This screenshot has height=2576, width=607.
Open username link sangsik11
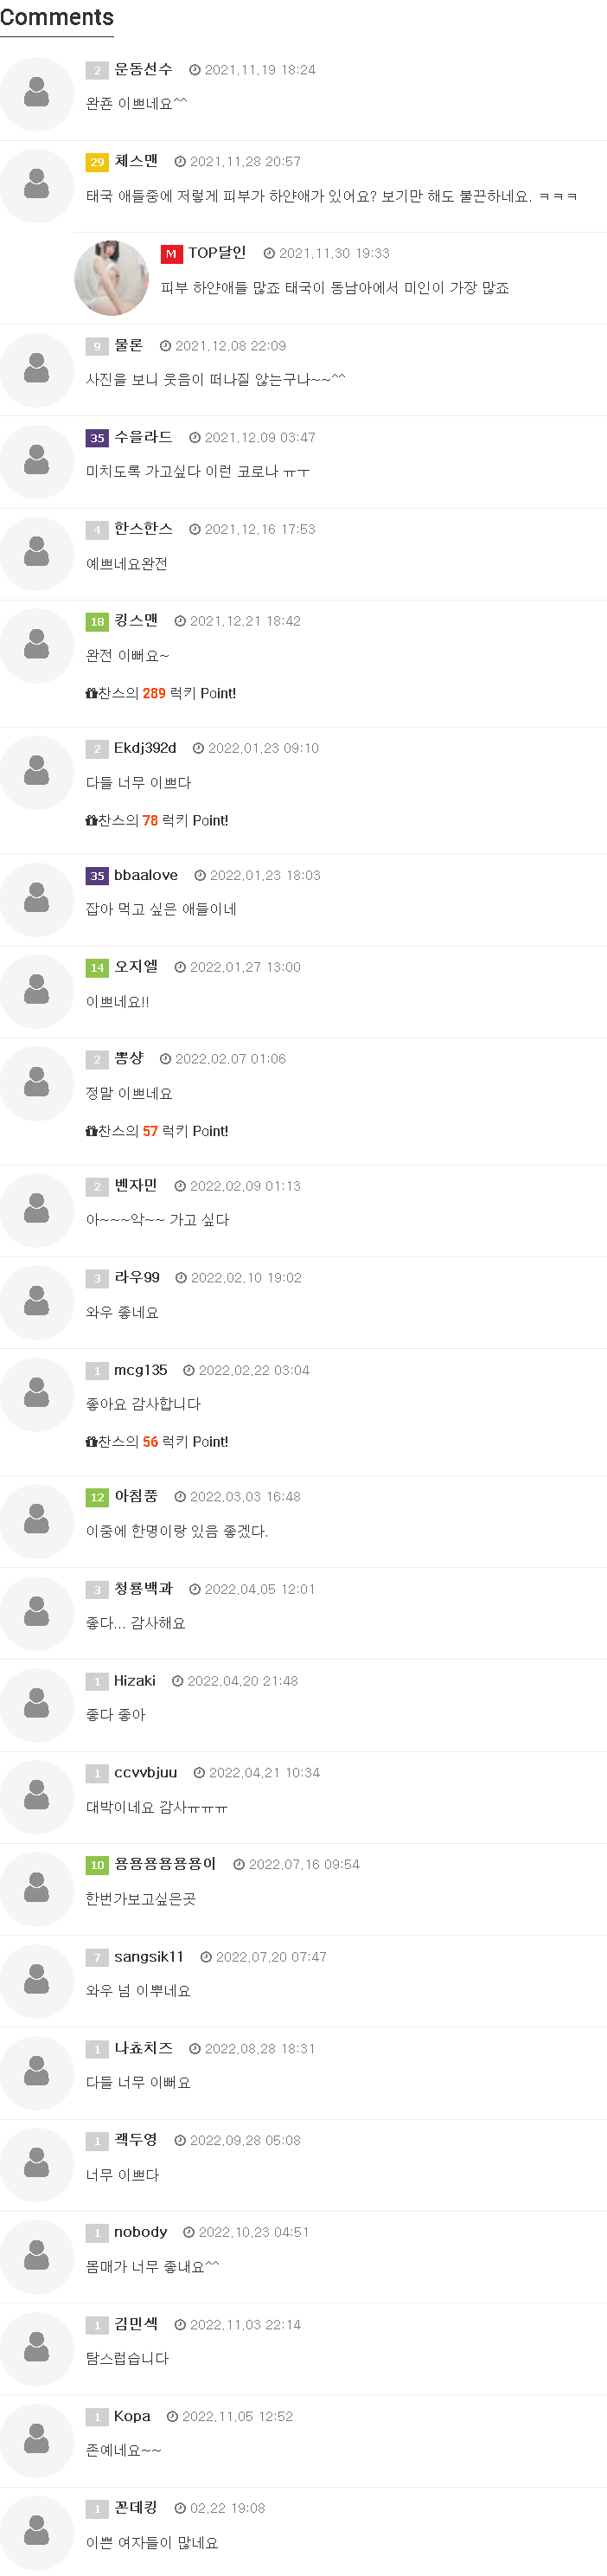(149, 1956)
